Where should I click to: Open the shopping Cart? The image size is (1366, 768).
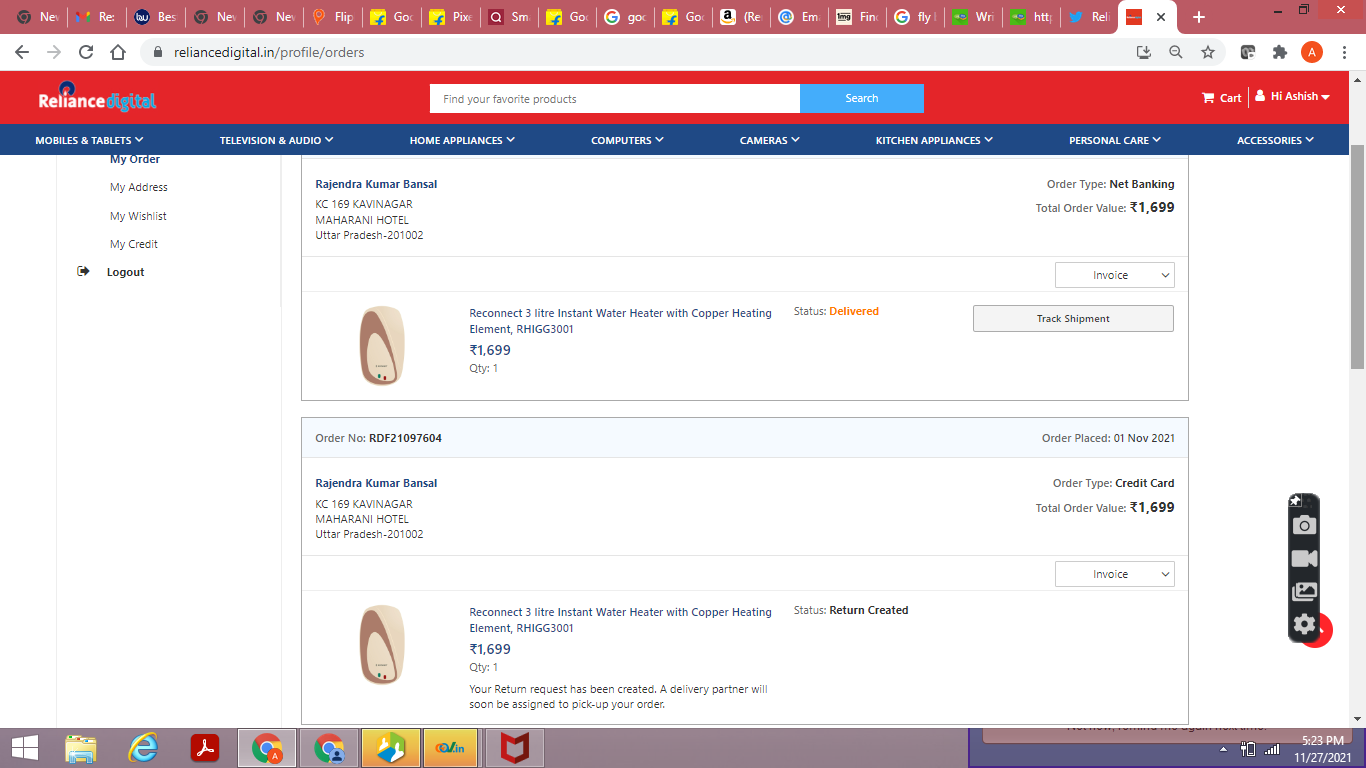[x=1221, y=98]
